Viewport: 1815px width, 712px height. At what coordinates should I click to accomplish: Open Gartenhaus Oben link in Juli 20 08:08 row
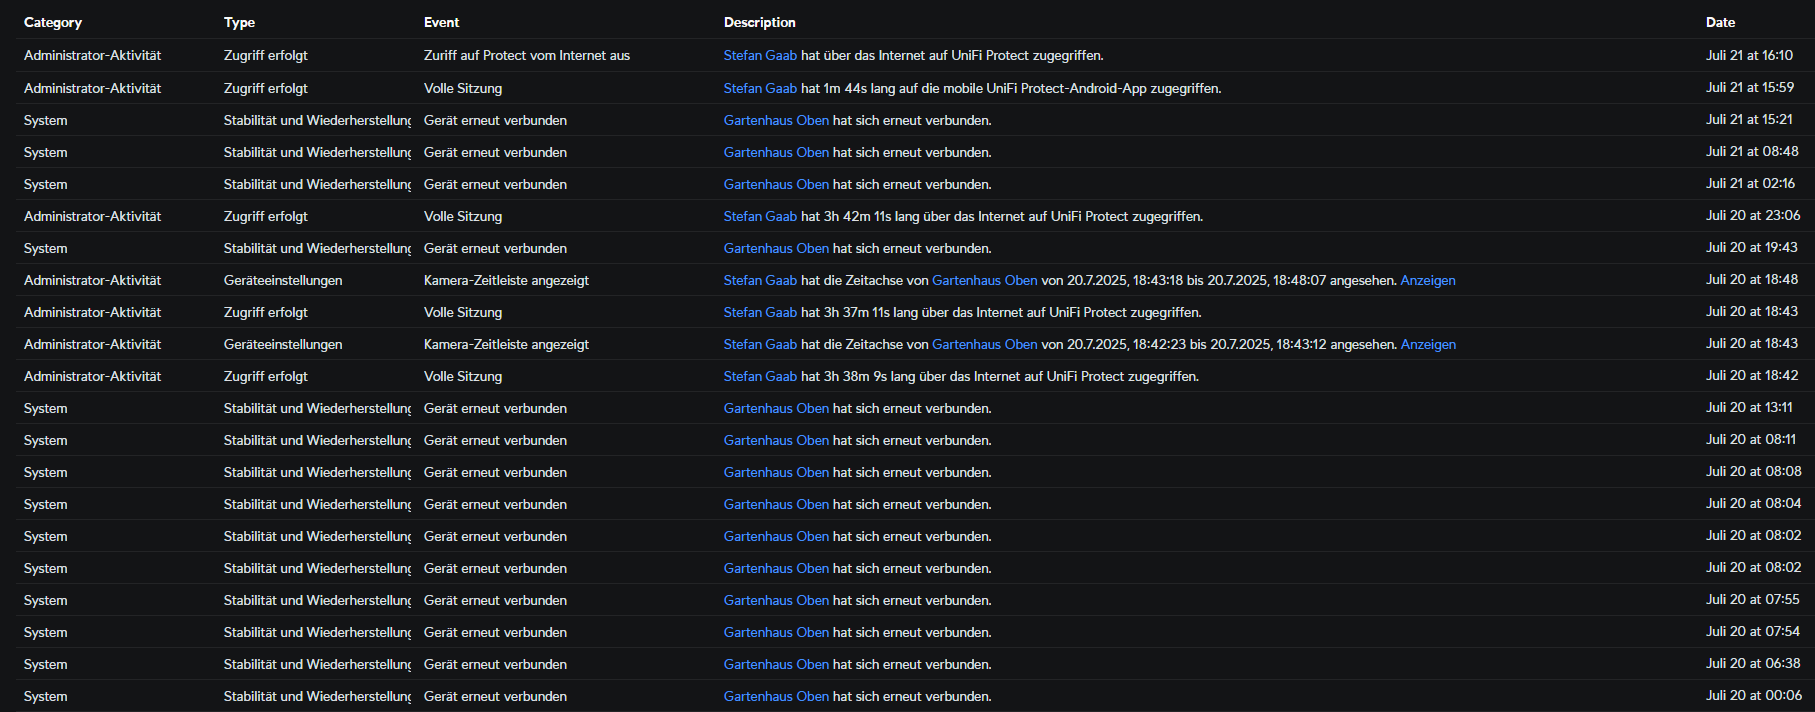776,472
